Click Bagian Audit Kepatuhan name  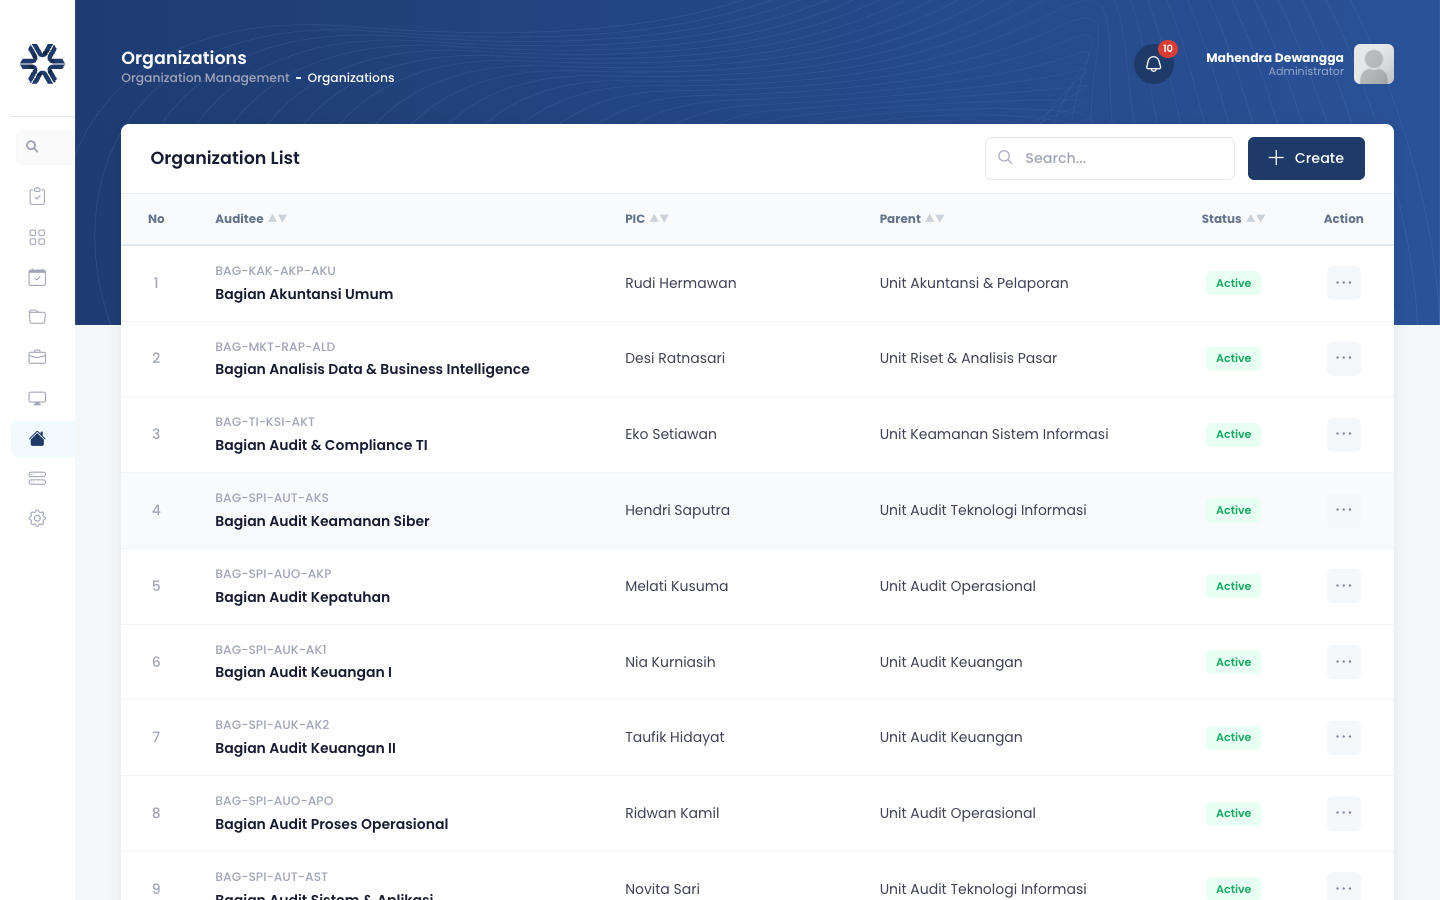pos(302,597)
